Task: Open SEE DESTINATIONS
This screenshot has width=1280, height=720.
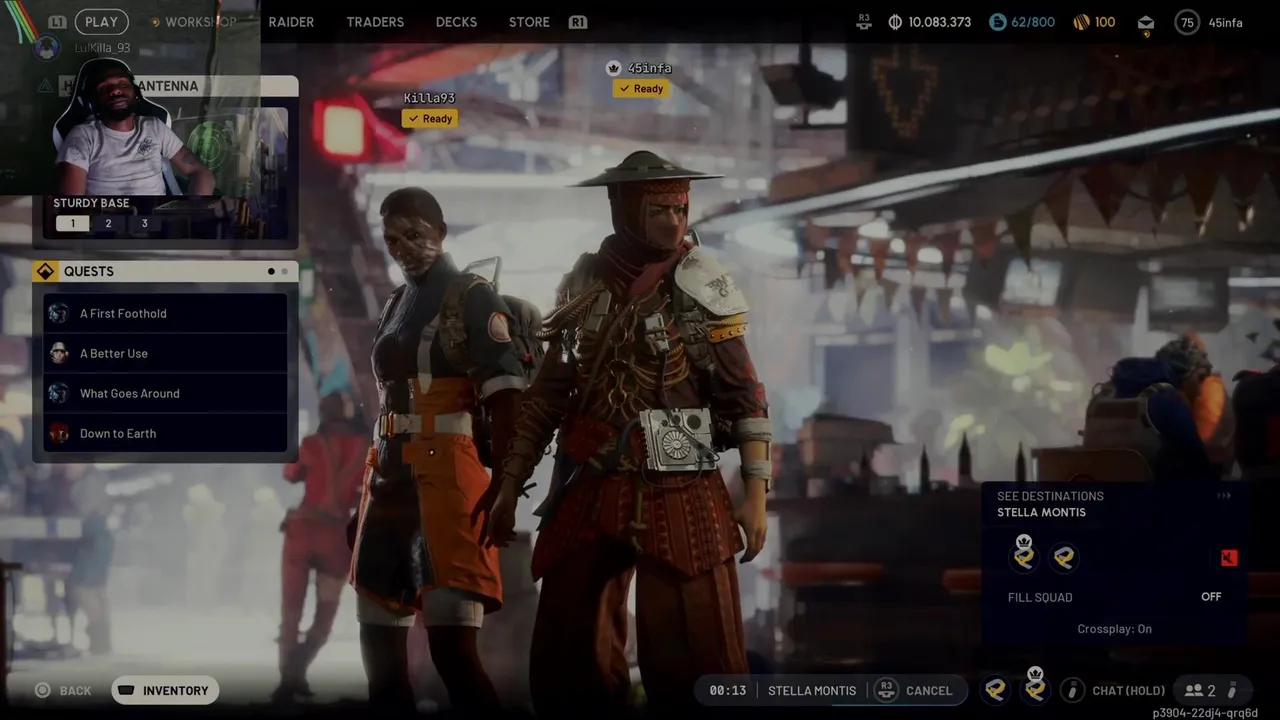Action: (x=1050, y=496)
